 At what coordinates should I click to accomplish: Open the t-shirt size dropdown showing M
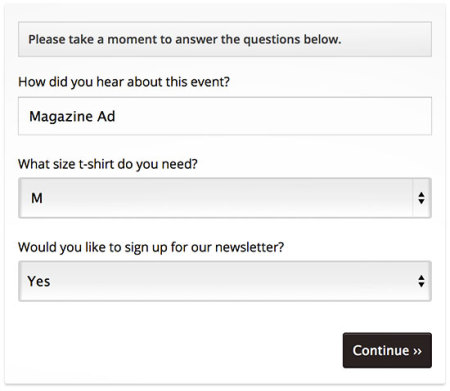(225, 198)
